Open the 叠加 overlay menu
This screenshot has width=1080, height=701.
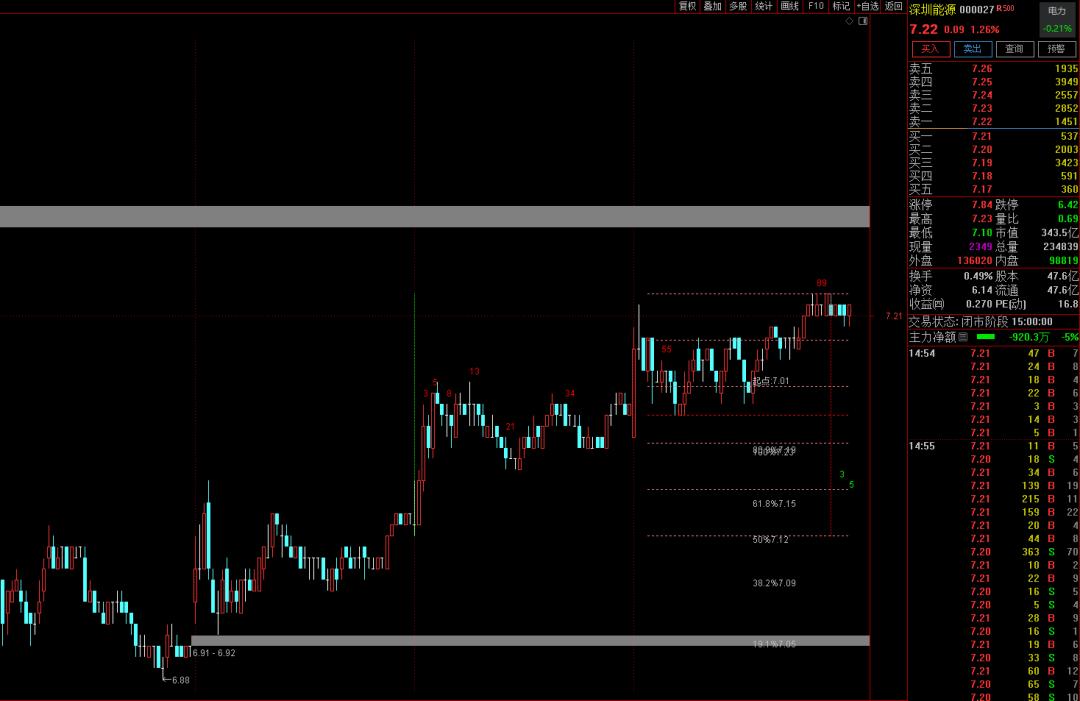pyautogui.click(x=712, y=6)
